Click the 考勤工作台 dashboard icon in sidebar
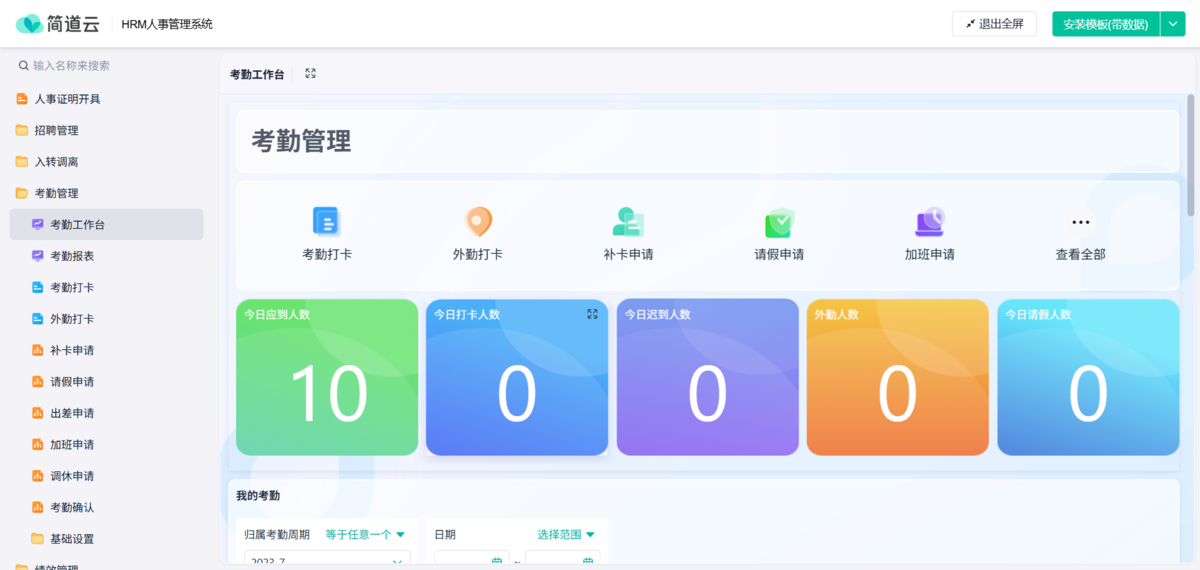 (38, 225)
